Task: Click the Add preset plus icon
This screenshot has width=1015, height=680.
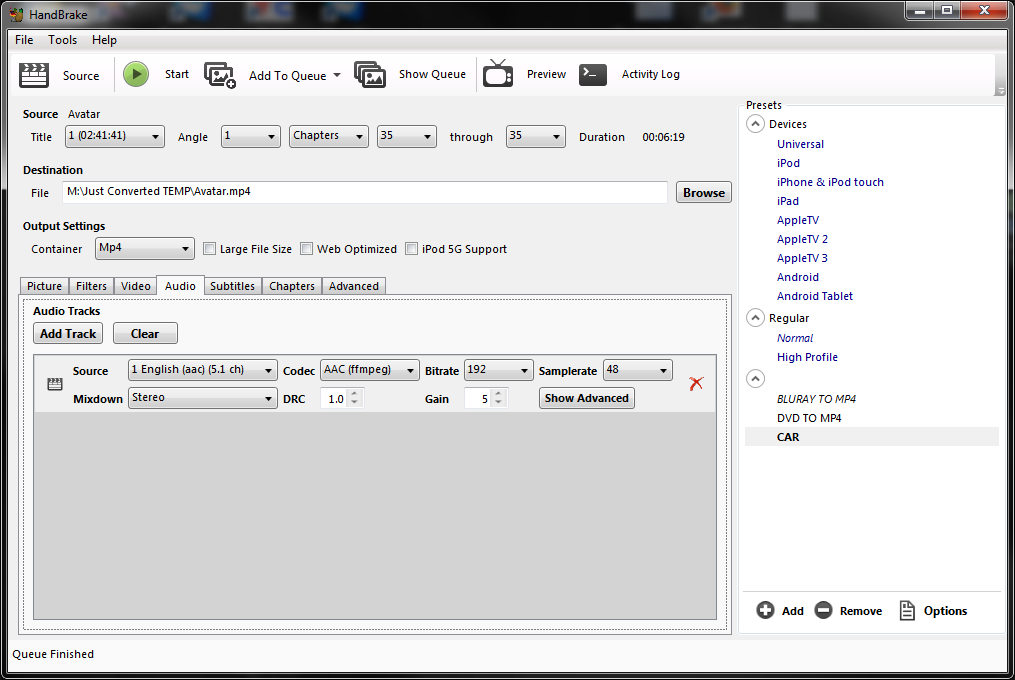Action: [765, 610]
